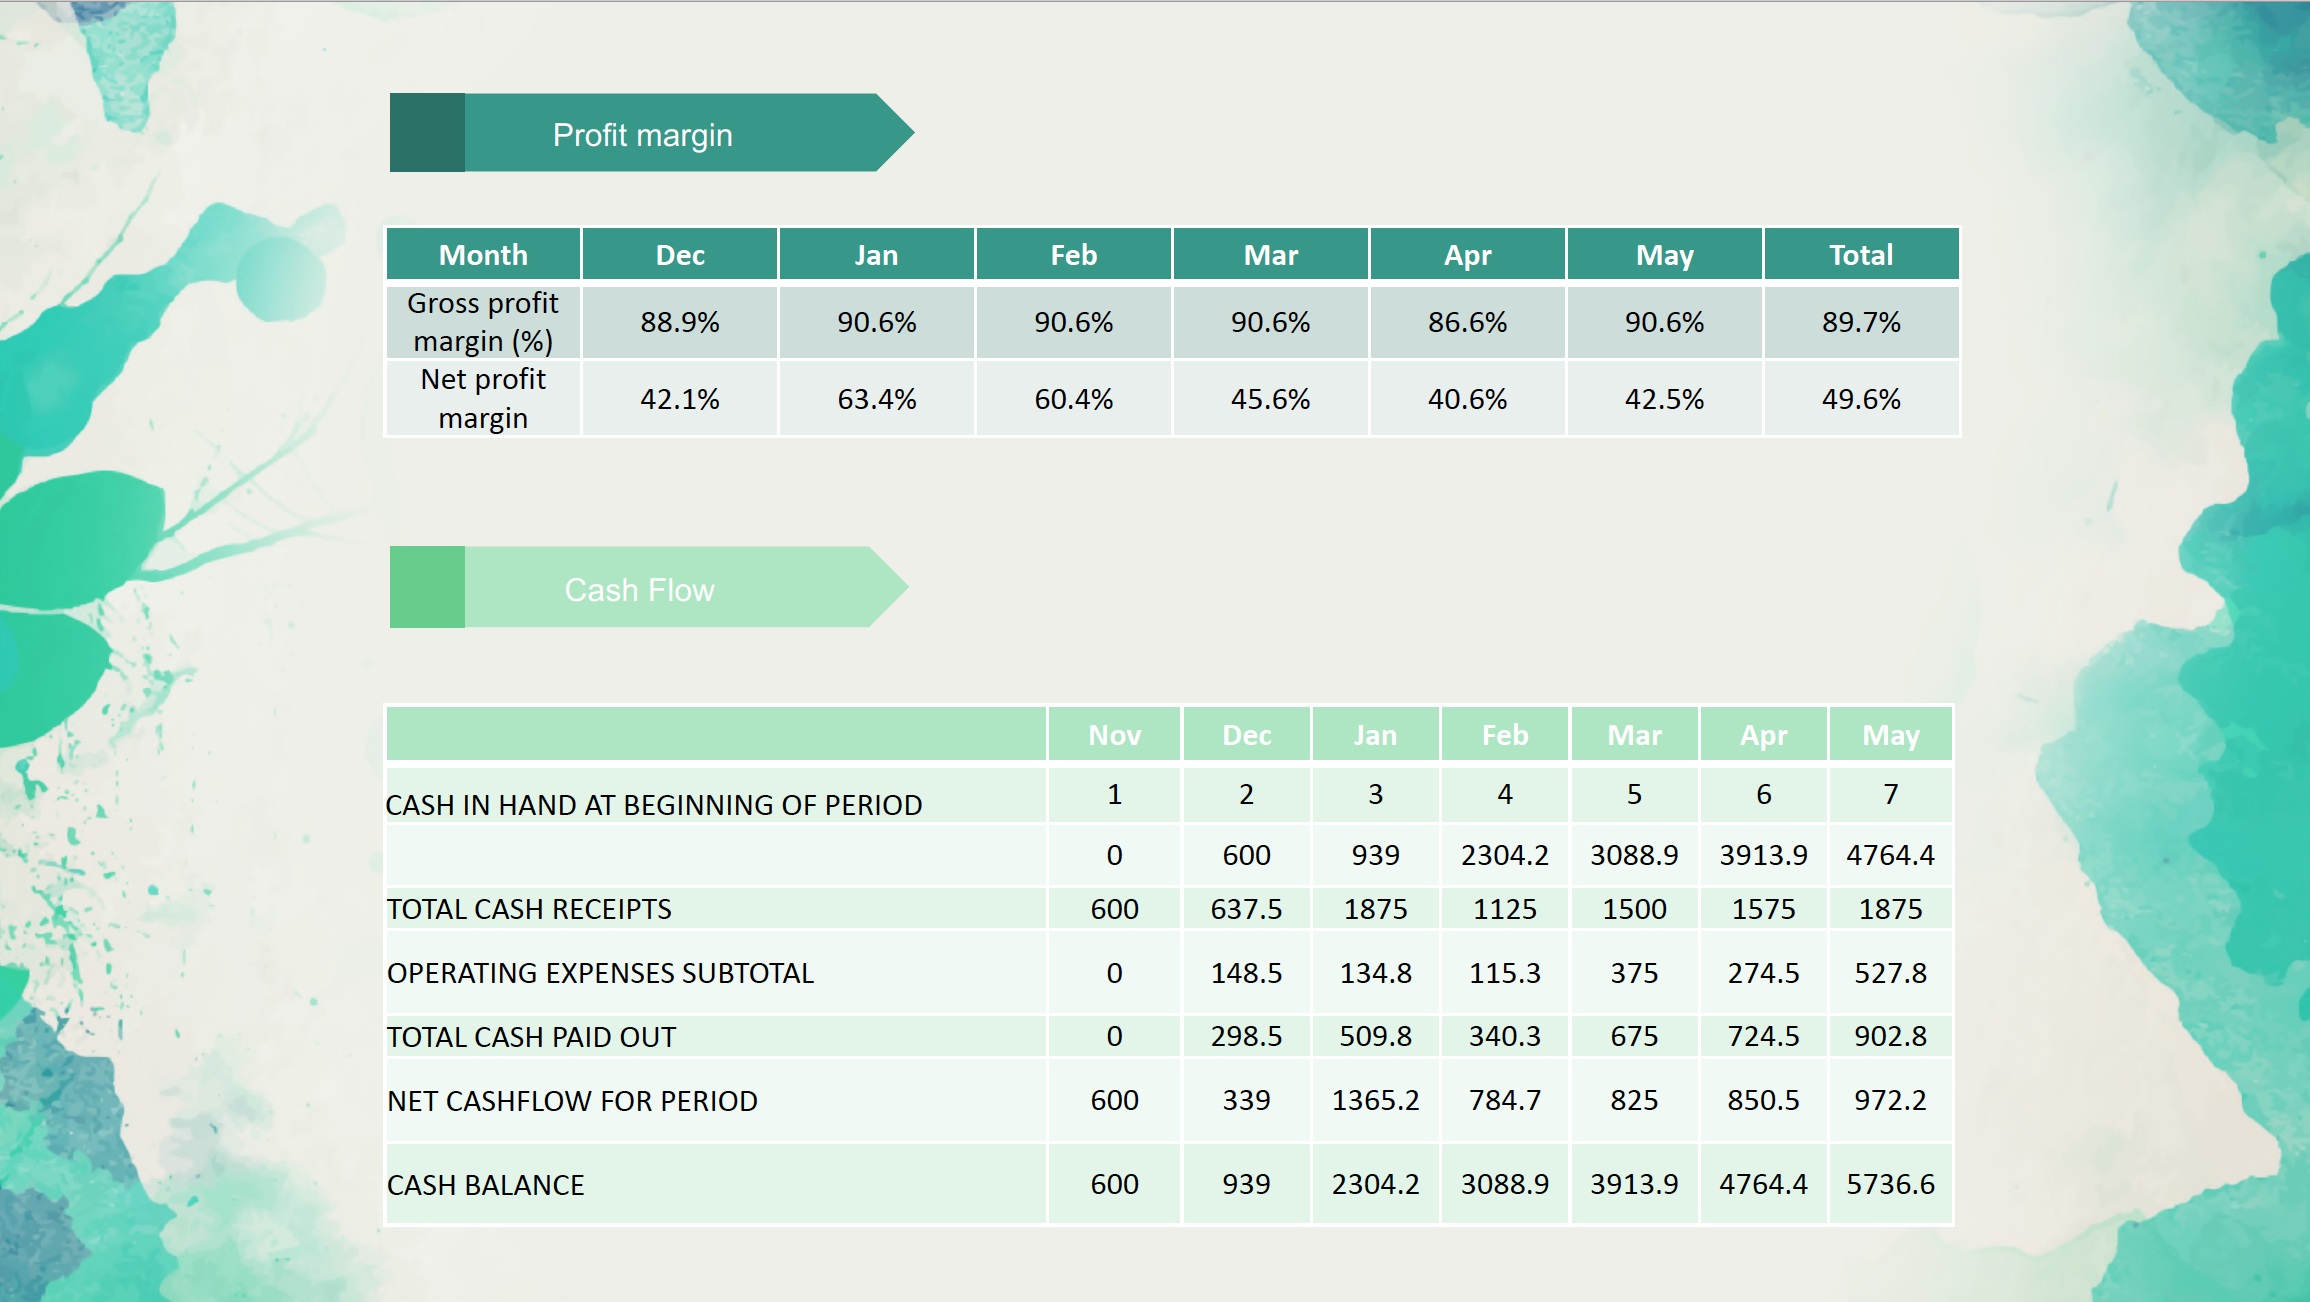
Task: Click the Cash Flow banner heading
Action: (639, 589)
